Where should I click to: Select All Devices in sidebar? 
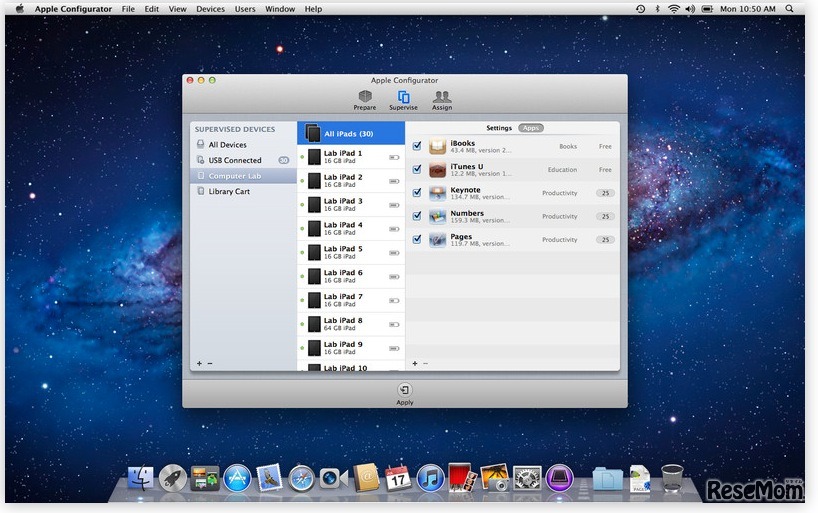point(243,145)
